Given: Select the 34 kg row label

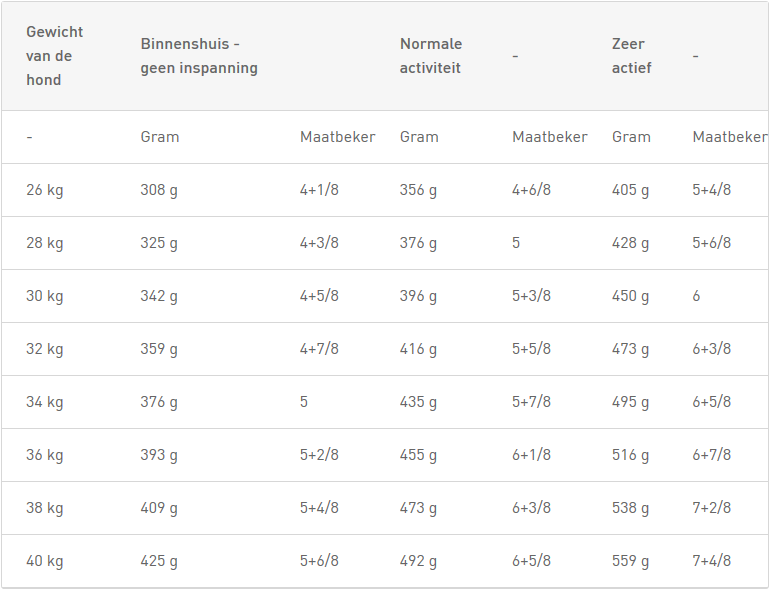Looking at the screenshot, I should tap(45, 402).
